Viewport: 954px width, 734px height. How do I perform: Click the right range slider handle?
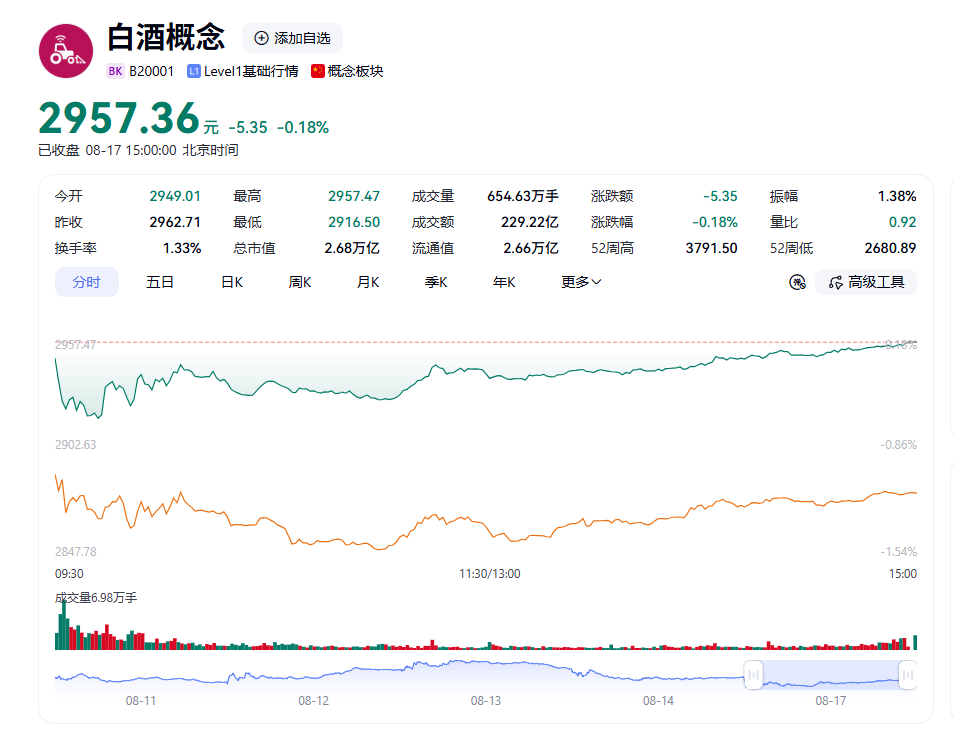(908, 675)
